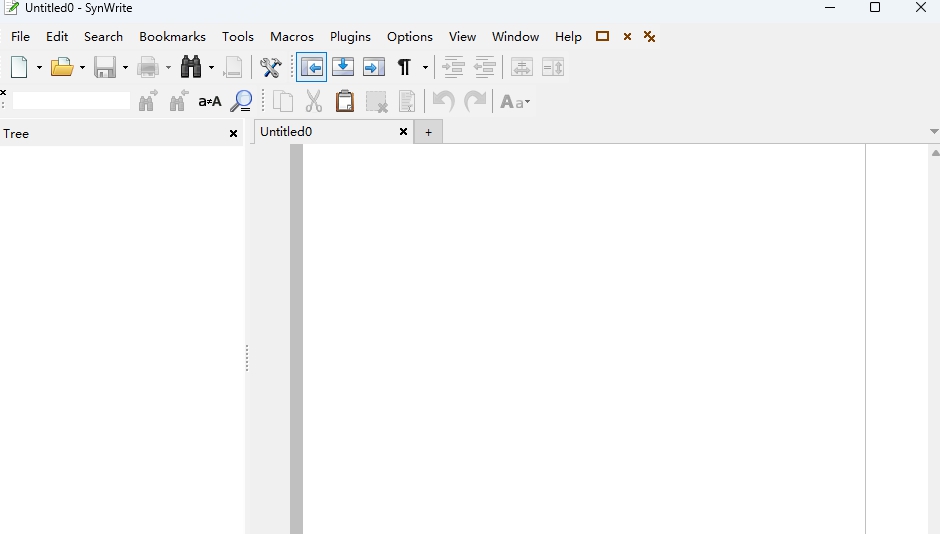The height and width of the screenshot is (534, 940).
Task: Click the page icon next to the binoculars dropdown
Action: point(233,67)
